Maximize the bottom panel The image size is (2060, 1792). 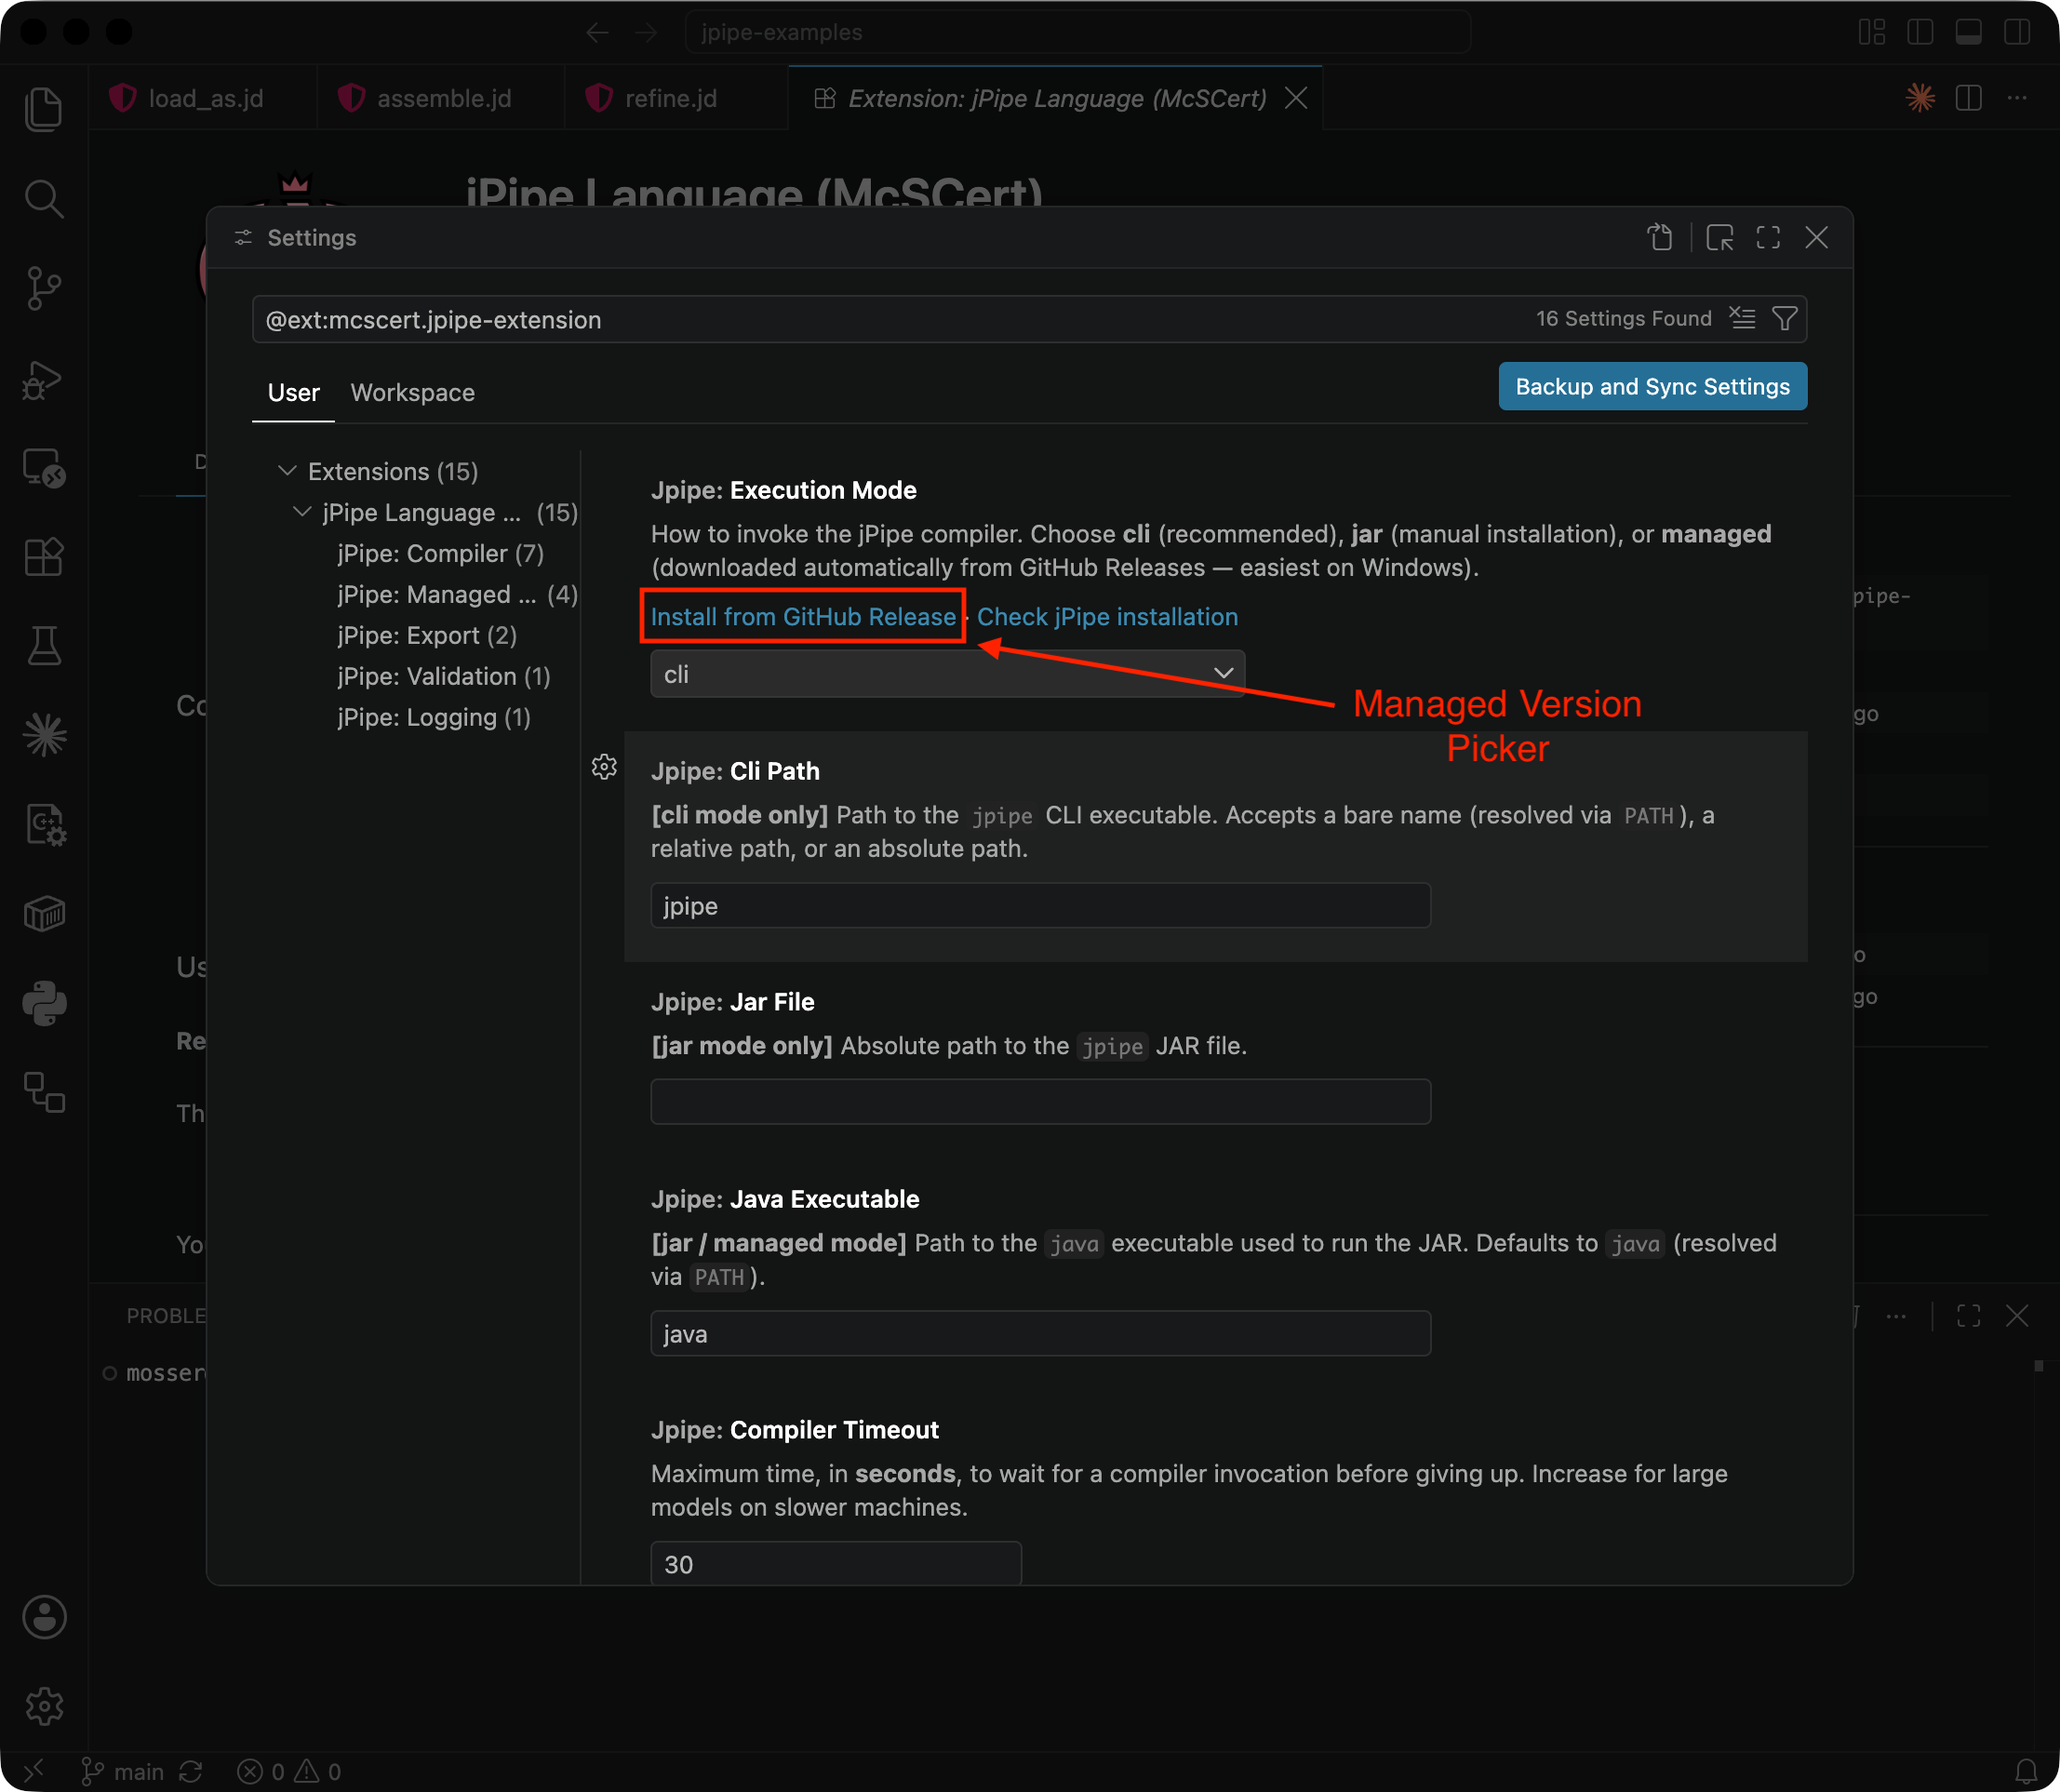(x=1968, y=1316)
